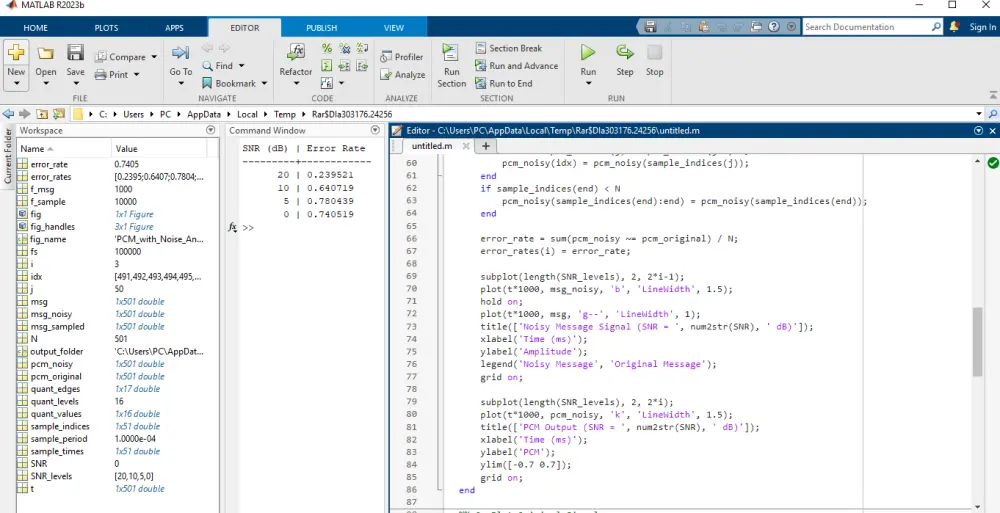Screen dimensions: 1000x513
Task: Sort Workspace by the Name column header
Action: pyautogui.click(x=64, y=149)
